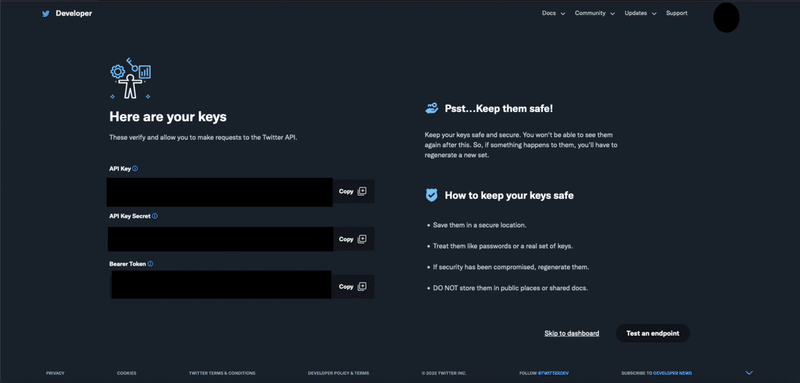Viewport: 800px width, 383px height.
Task: Follow @TwitterDev footer link
Action: tap(553, 373)
